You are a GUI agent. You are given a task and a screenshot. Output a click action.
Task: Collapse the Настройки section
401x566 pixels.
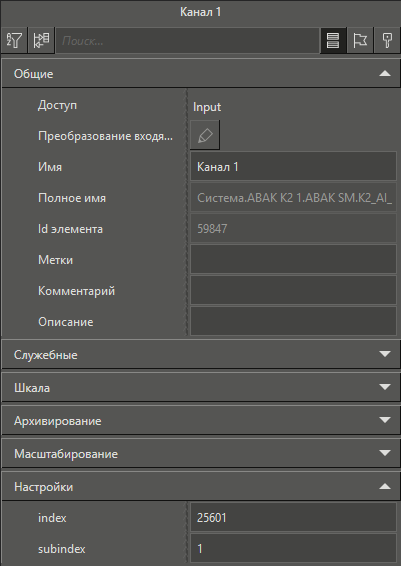click(201, 487)
